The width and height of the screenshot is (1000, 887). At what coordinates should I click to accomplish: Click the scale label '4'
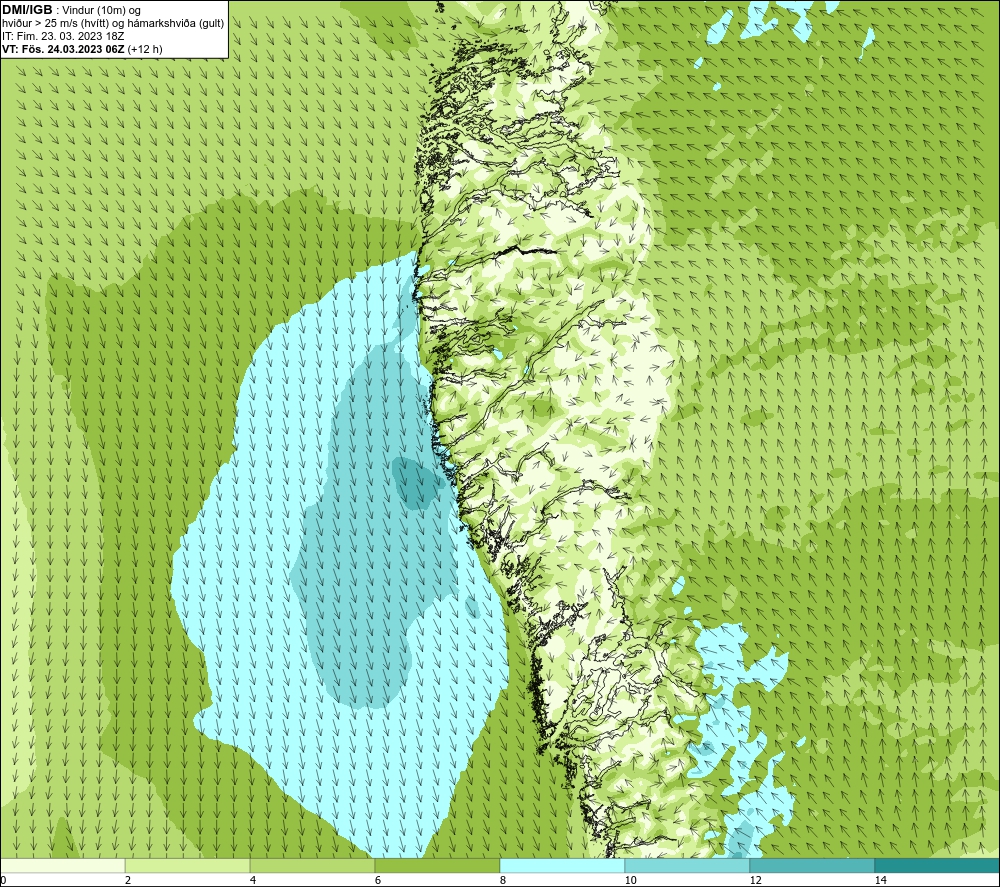point(253,880)
